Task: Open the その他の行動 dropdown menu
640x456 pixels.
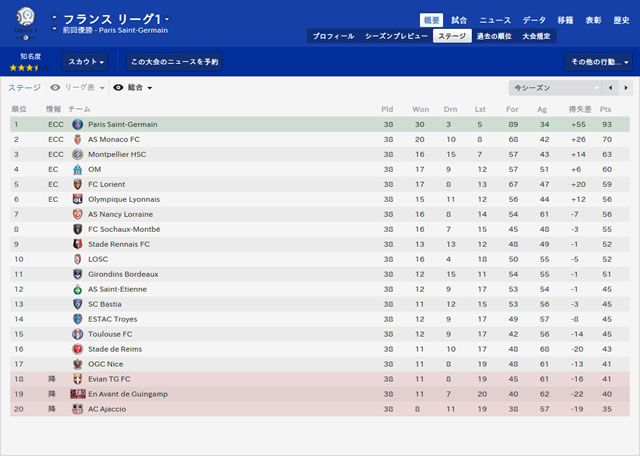Action: 598,62
